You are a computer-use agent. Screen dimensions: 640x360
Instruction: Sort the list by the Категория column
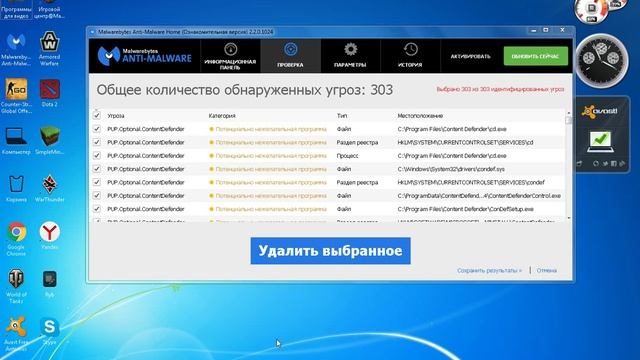coord(222,116)
